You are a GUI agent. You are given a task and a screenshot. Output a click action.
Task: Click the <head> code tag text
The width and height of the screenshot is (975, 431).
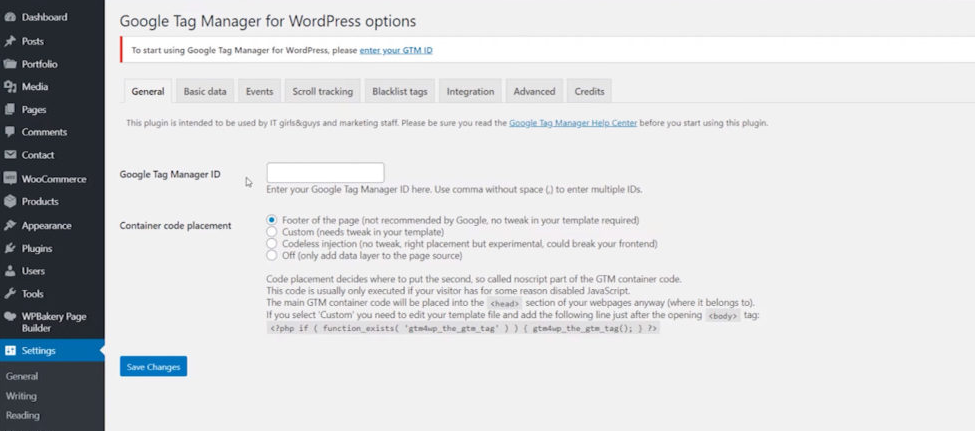504,304
